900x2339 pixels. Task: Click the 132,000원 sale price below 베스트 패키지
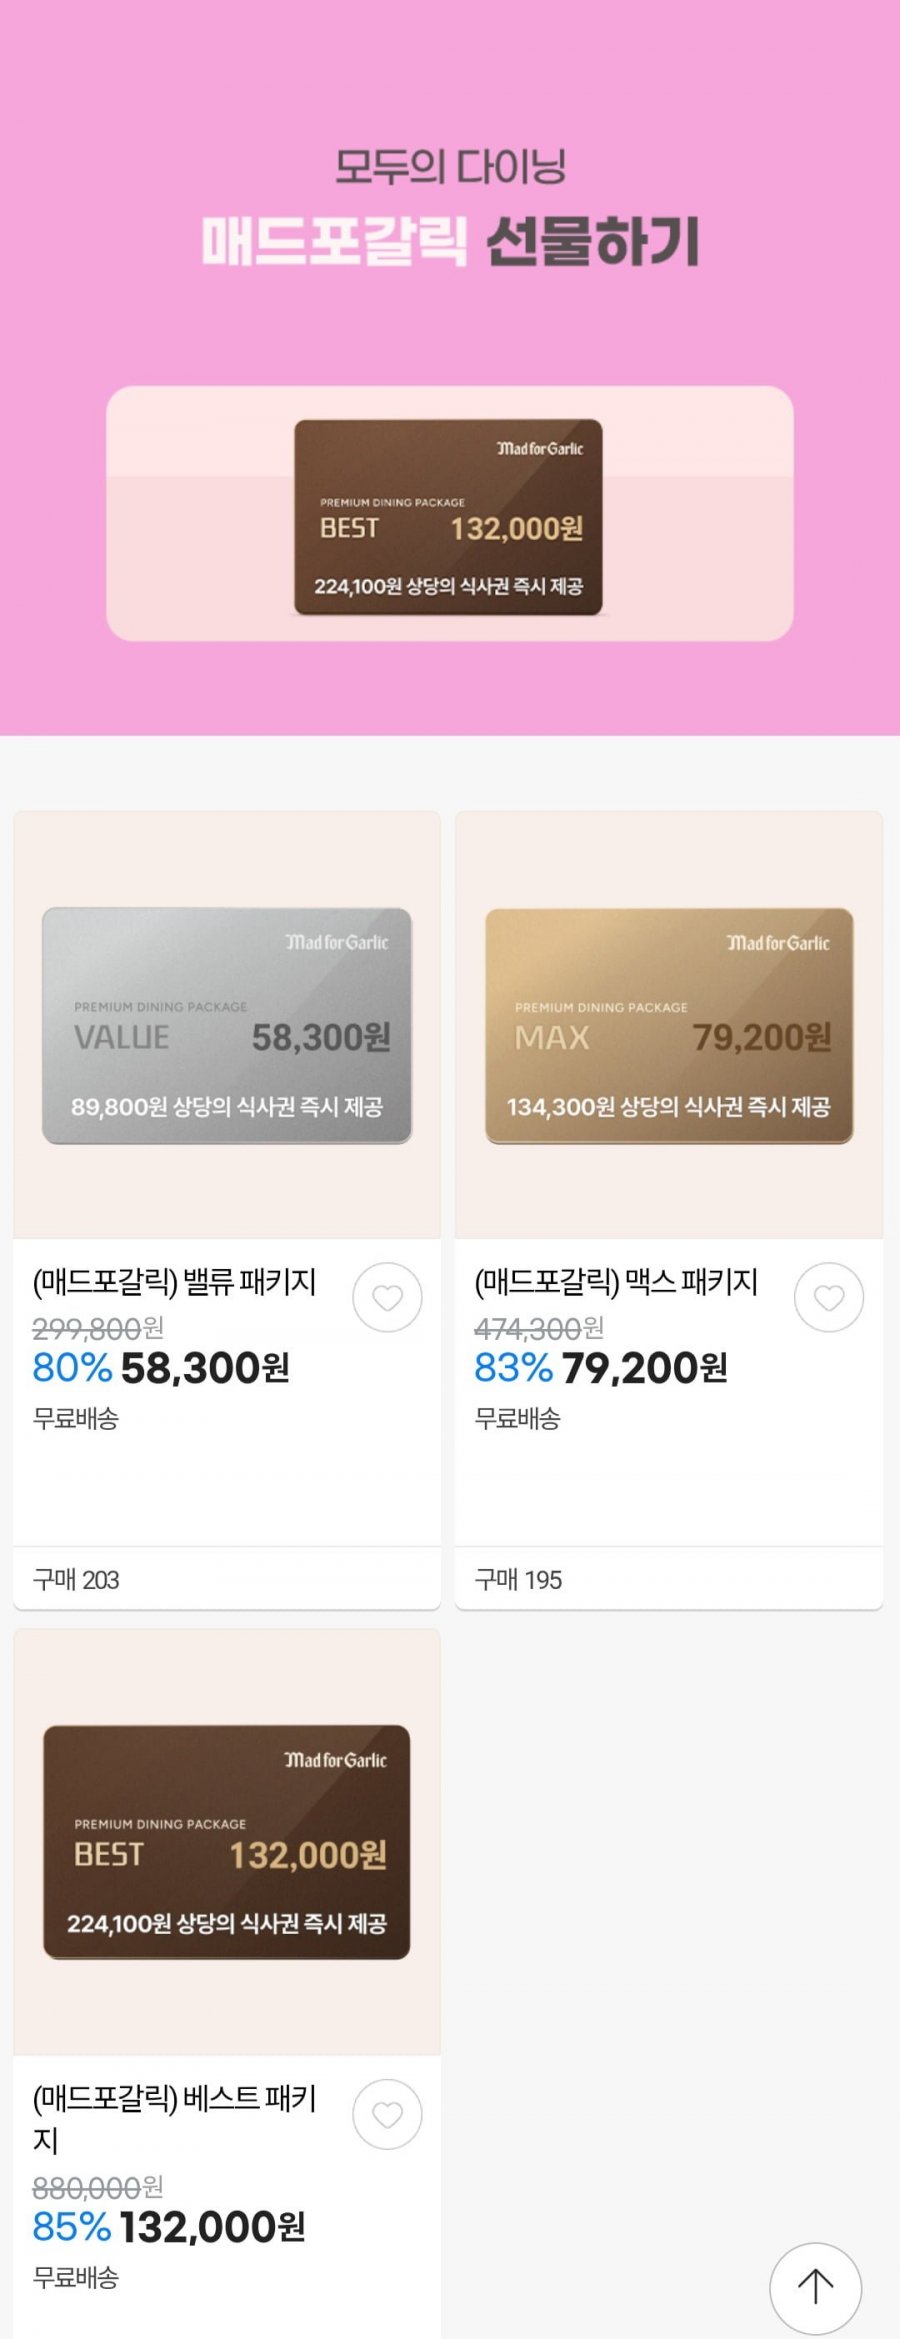coord(212,2227)
